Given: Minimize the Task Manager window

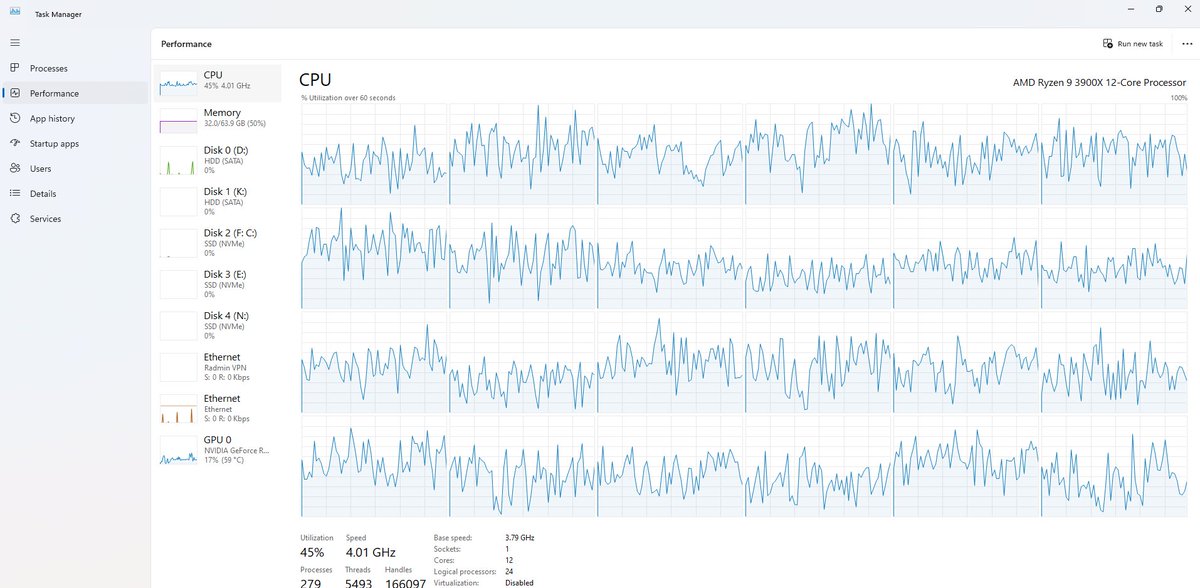Looking at the screenshot, I should click(1131, 9).
